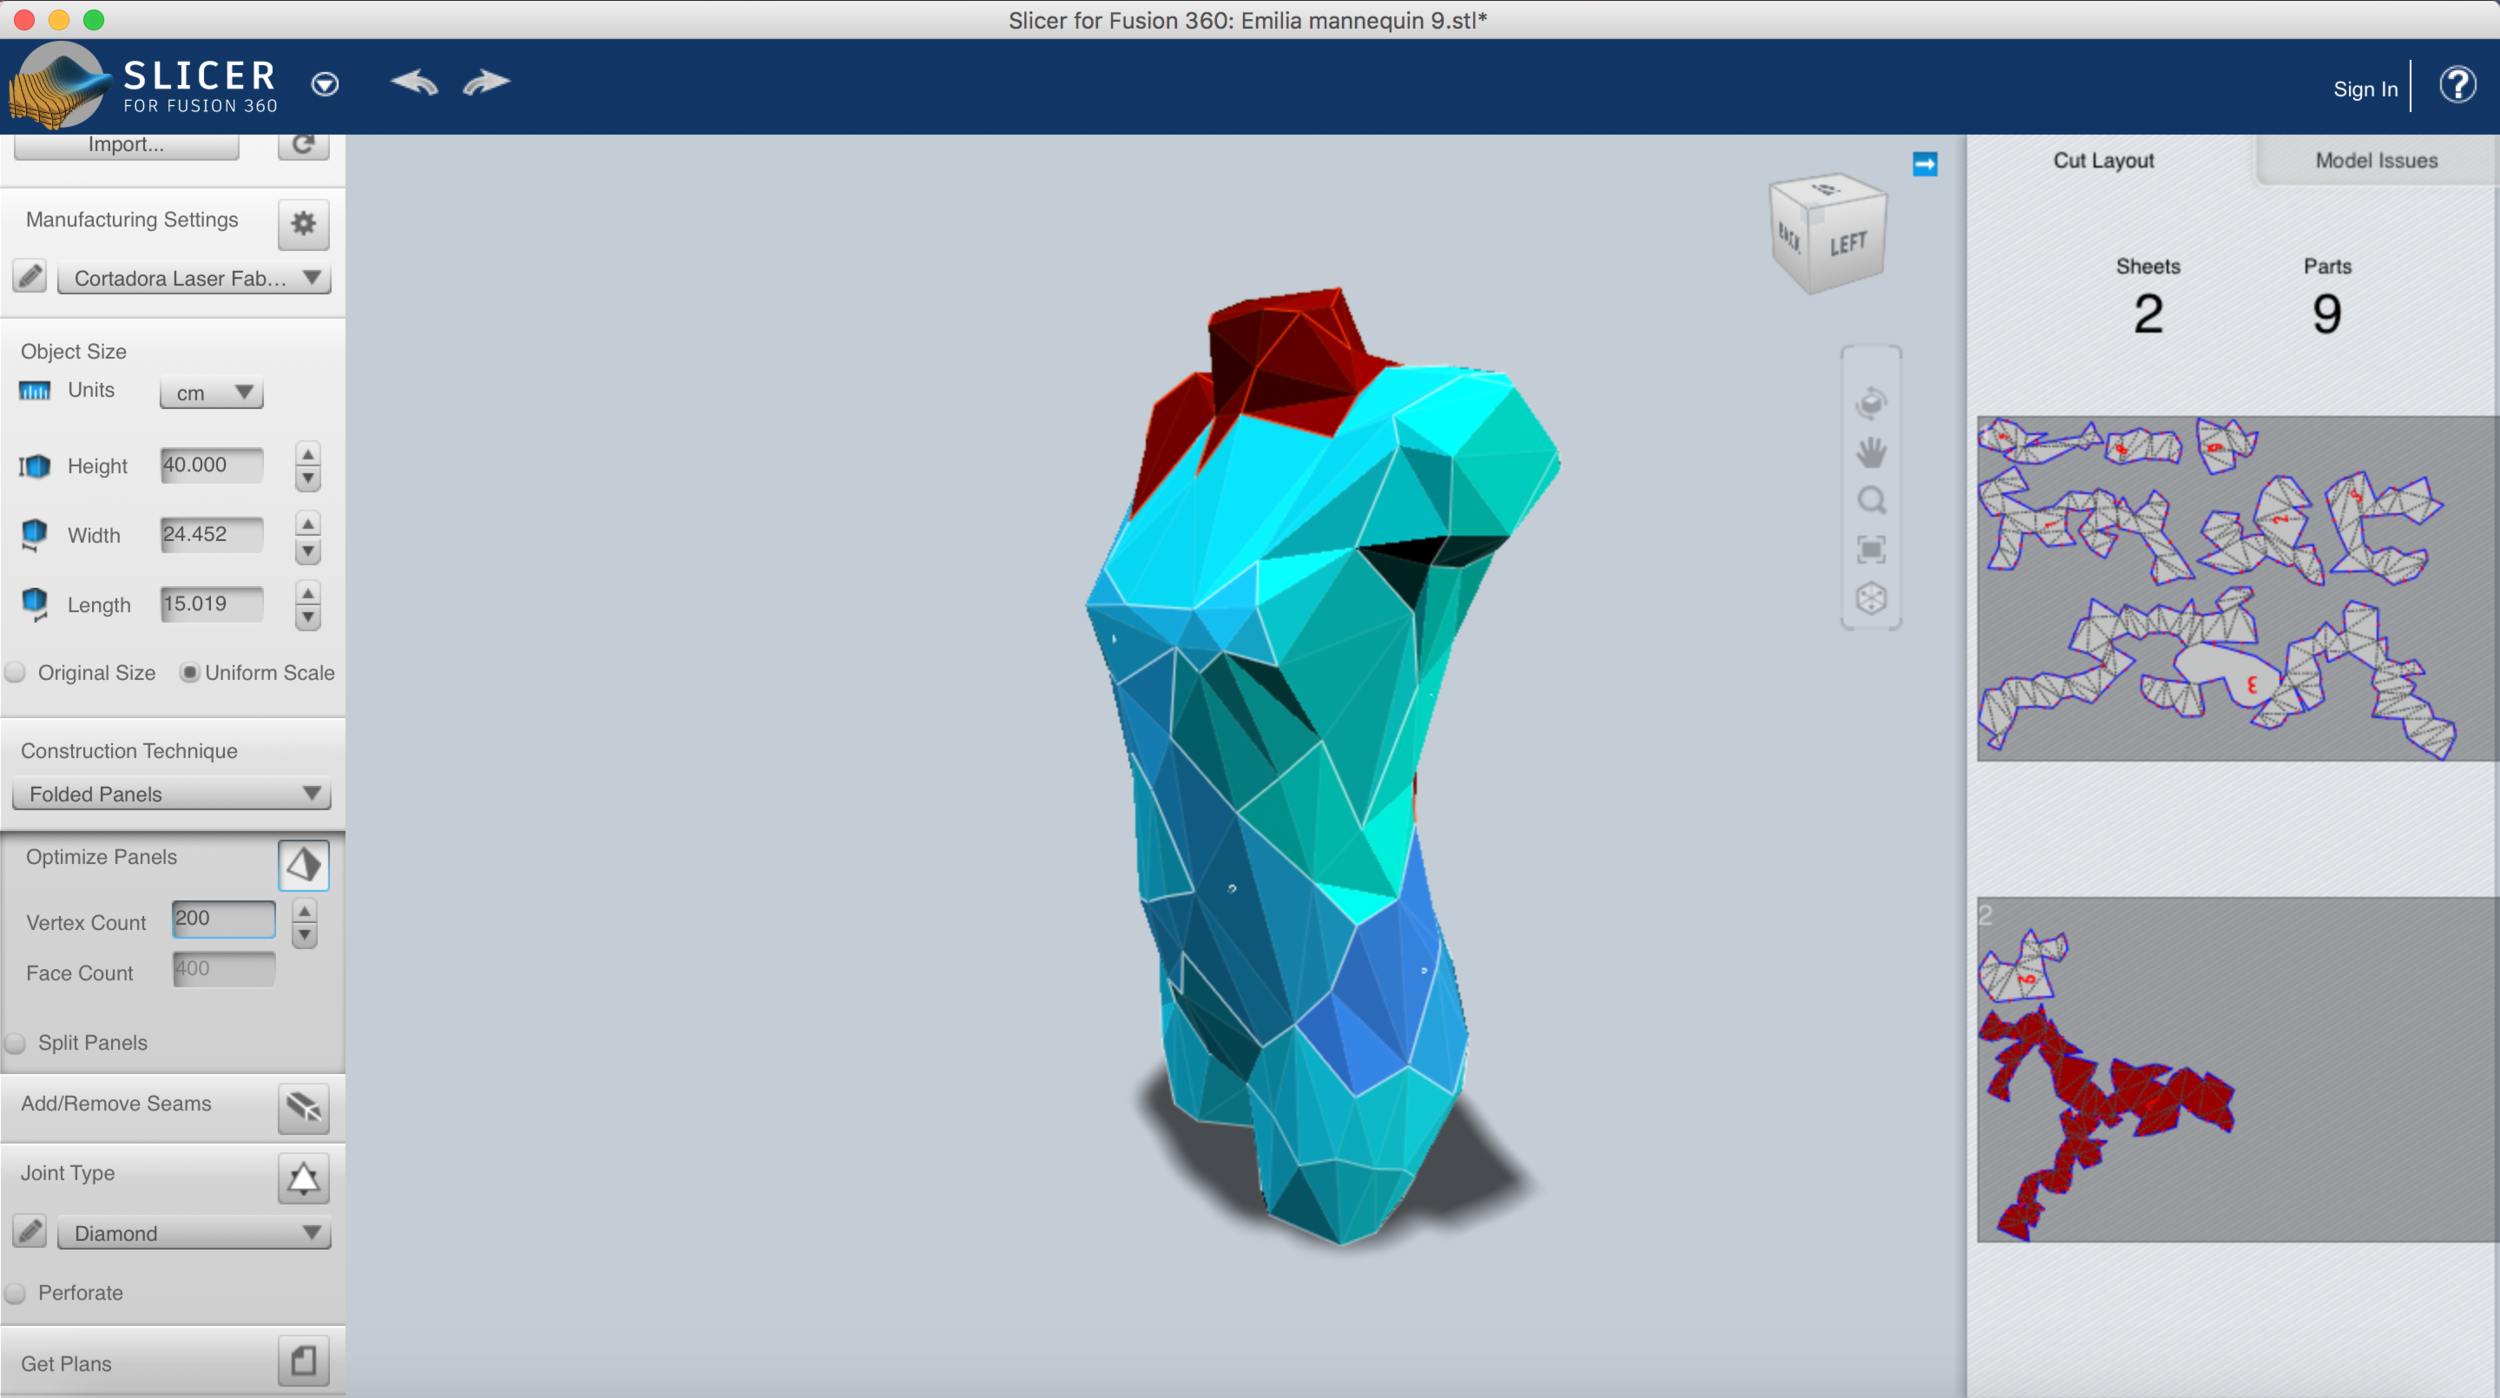Open the Cortadora Laser Fab preset dropdown
The width and height of the screenshot is (2500, 1398).
click(x=194, y=278)
